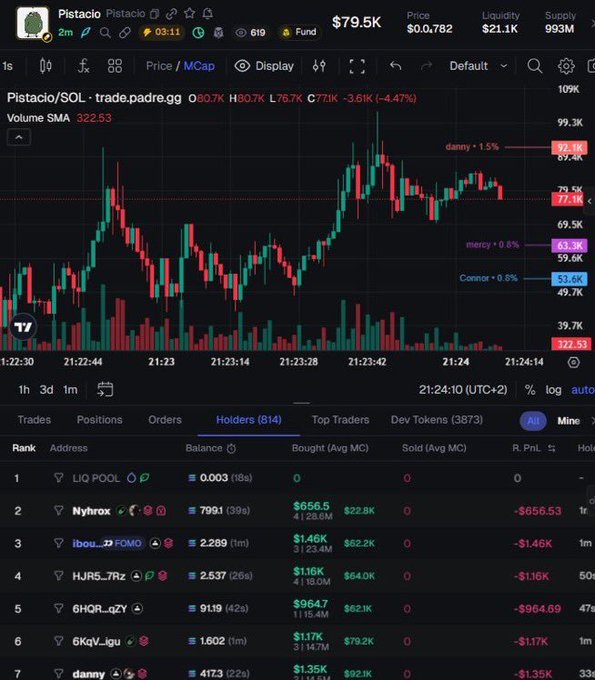
Task: Open the fx indicators menu
Action: 83,66
